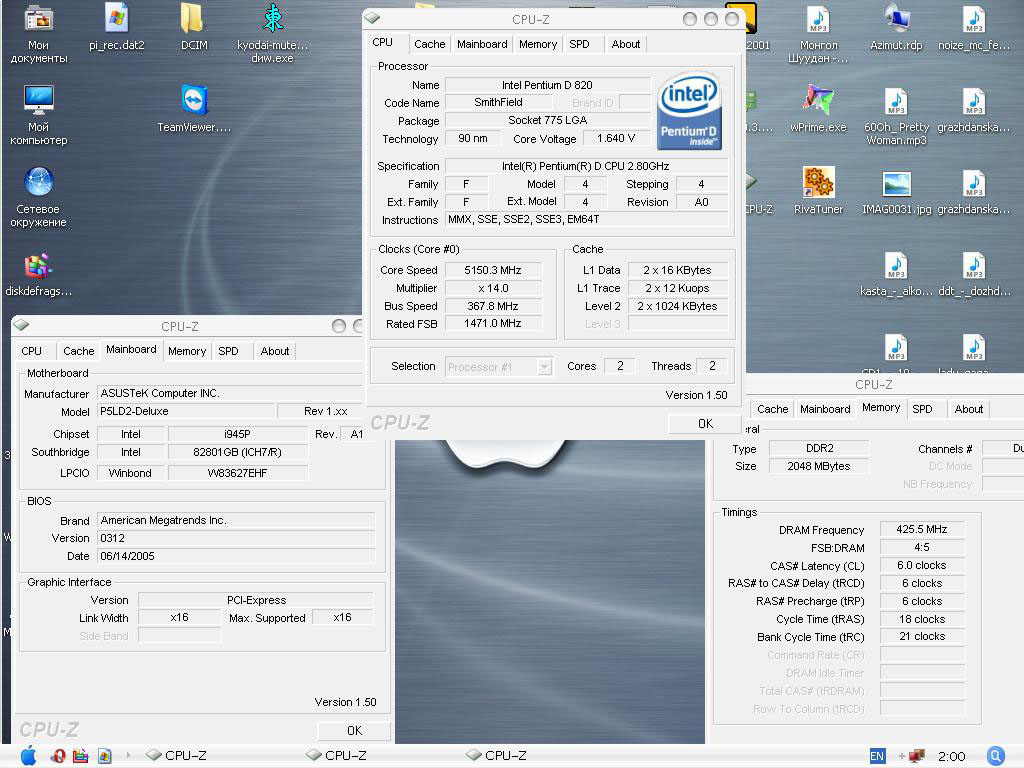Click the Core Voltage 1.640 V value
1024x768 pixels.
click(615, 138)
